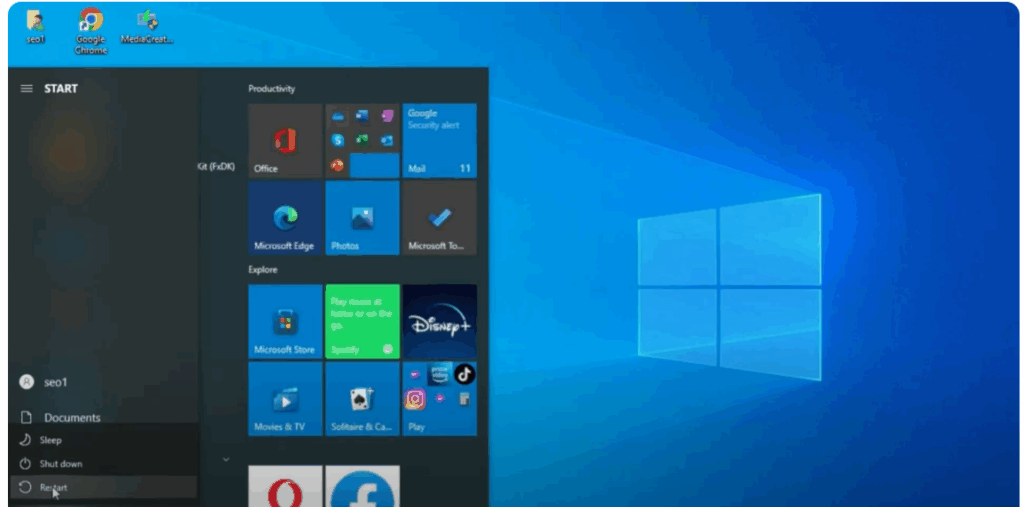
Task: Open the Office apps folder tile
Action: click(x=362, y=140)
